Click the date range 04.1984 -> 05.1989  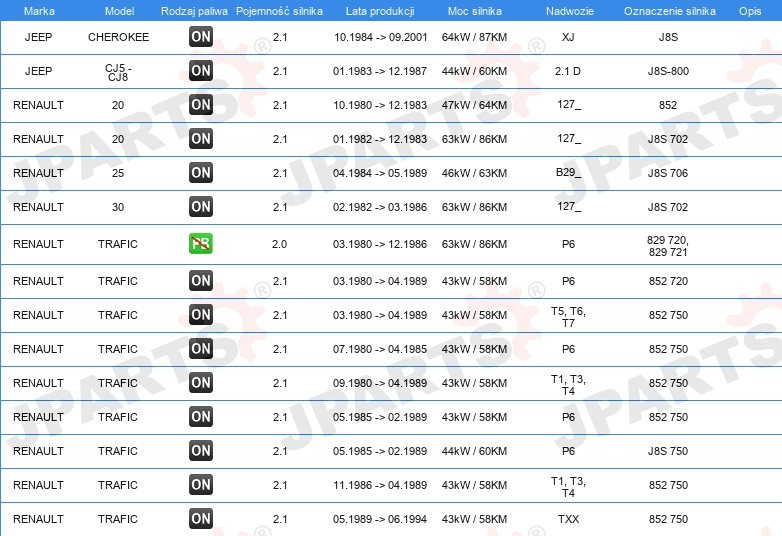click(380, 173)
